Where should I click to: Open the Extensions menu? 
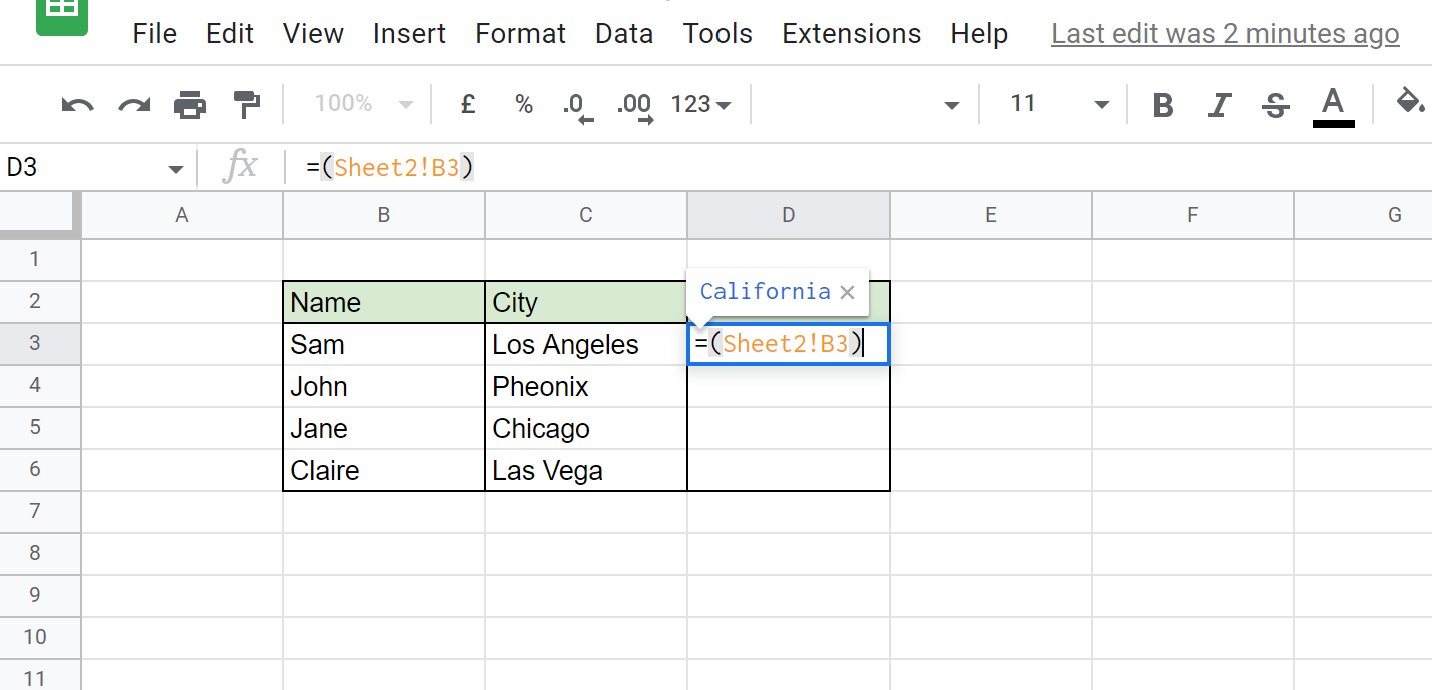click(x=851, y=34)
